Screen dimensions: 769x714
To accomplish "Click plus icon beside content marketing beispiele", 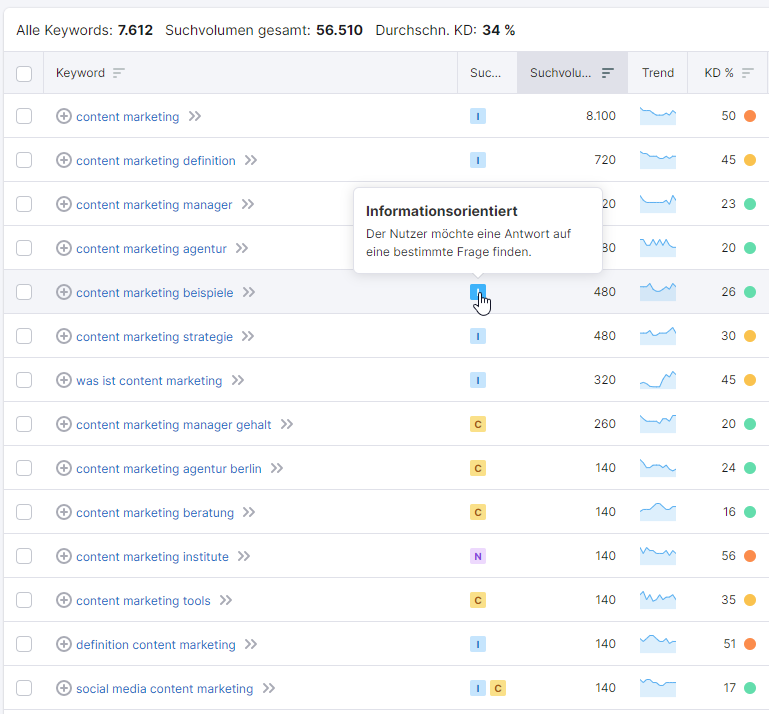I will 64,292.
